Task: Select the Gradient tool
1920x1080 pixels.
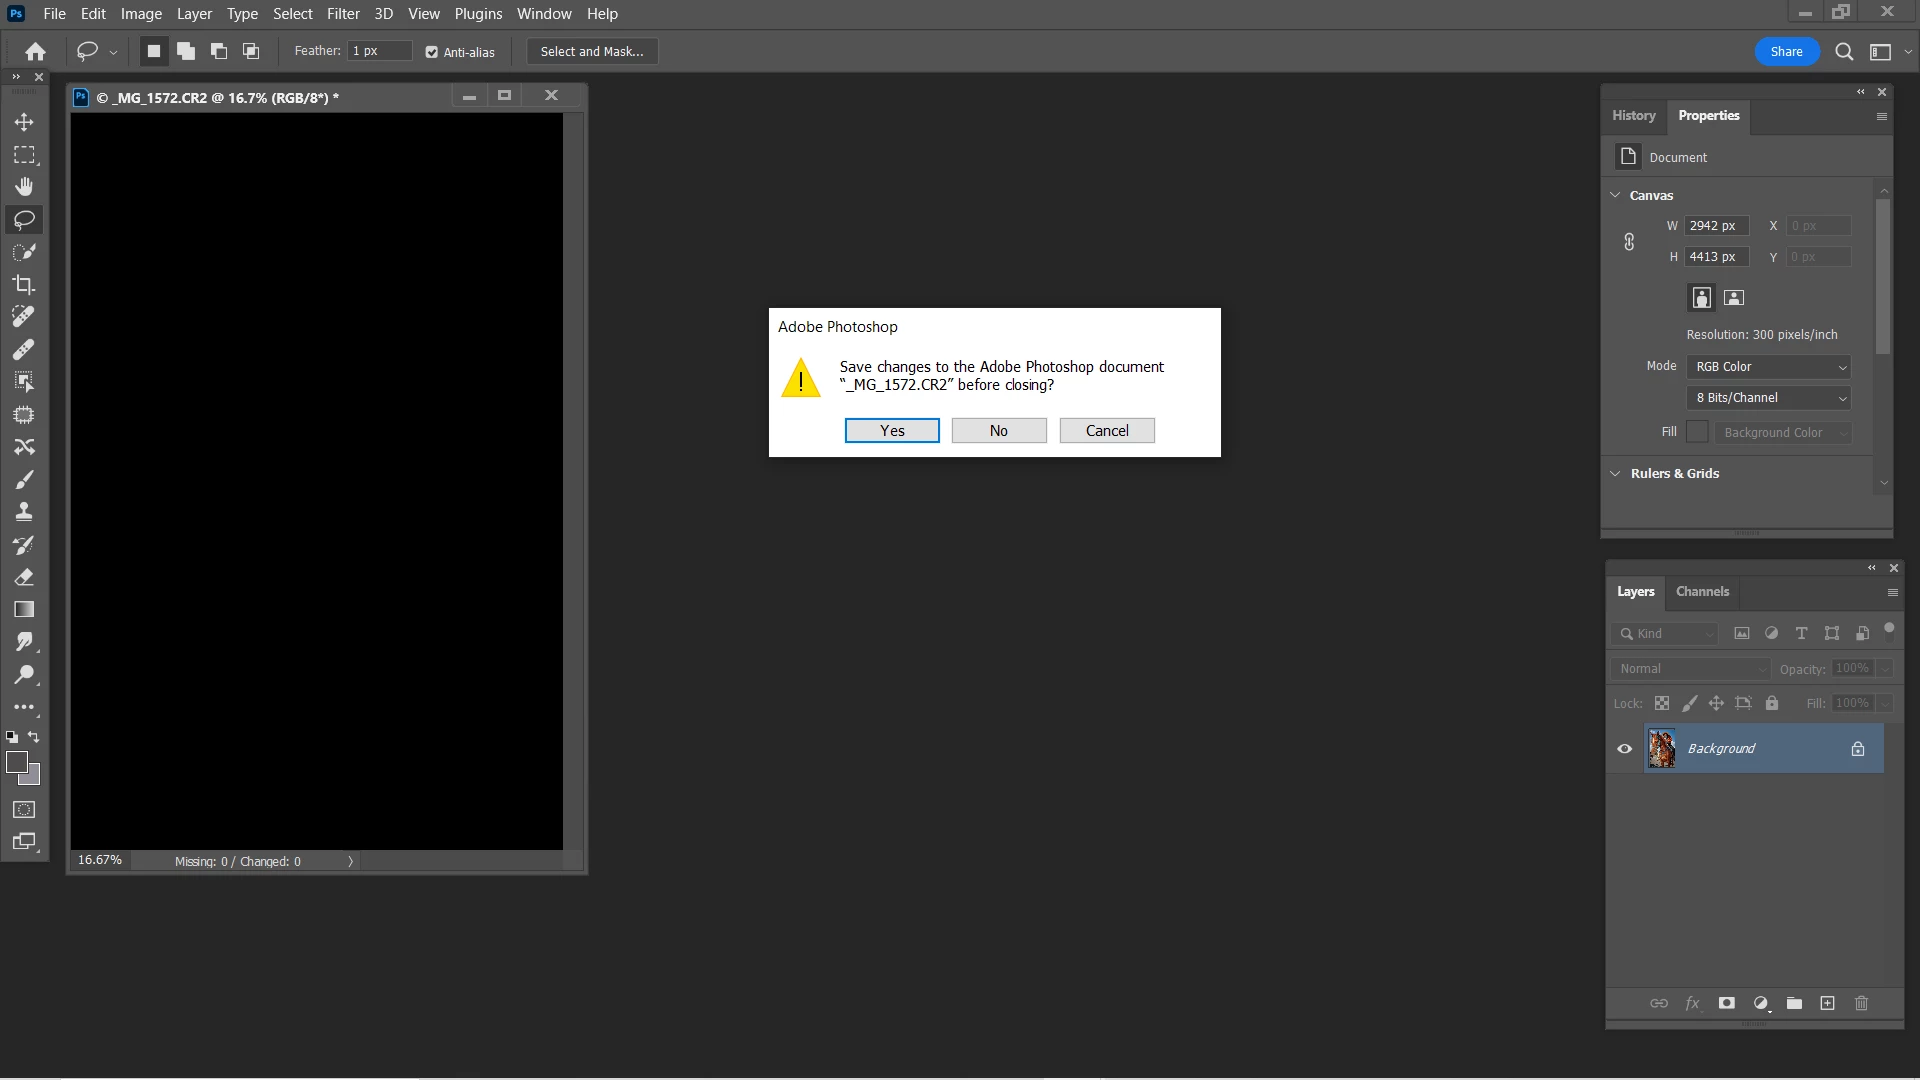Action: 24,610
